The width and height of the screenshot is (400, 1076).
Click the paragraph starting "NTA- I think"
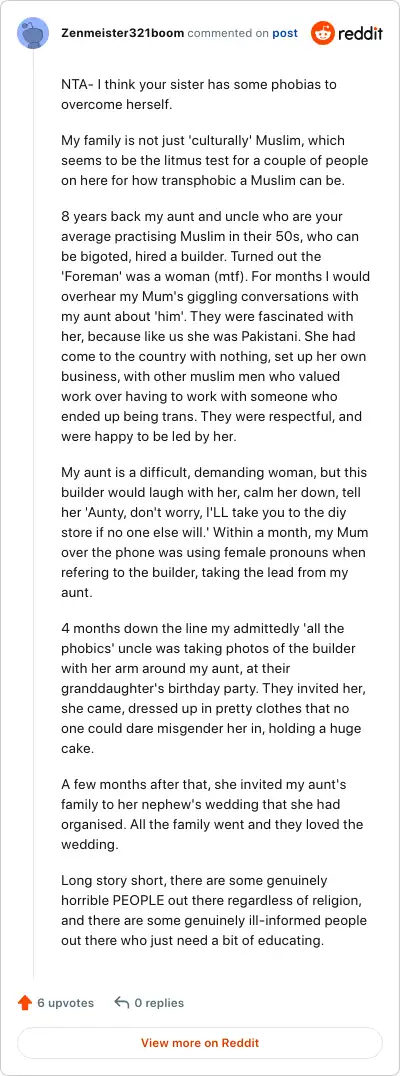tap(199, 95)
